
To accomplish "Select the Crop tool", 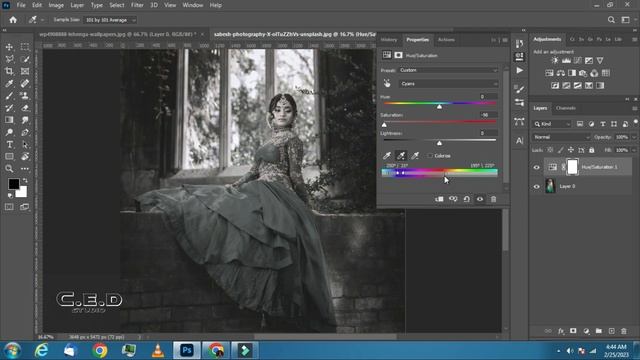I will tap(9, 71).
